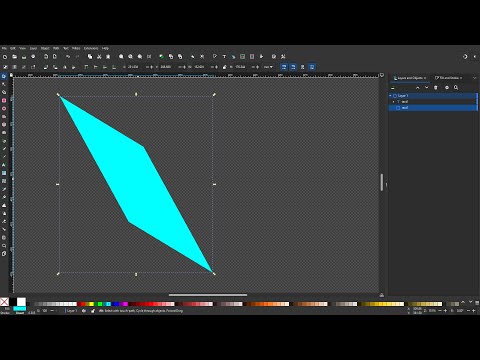Click the Undo arrow icon
The width and height of the screenshot is (480, 360).
68,57
